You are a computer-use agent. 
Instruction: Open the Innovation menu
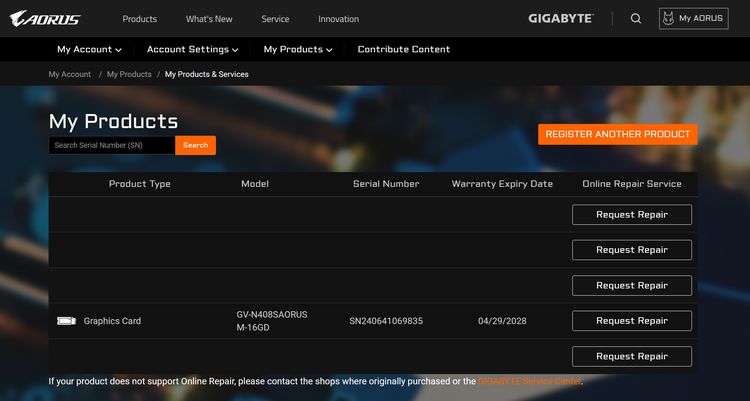pyautogui.click(x=339, y=19)
